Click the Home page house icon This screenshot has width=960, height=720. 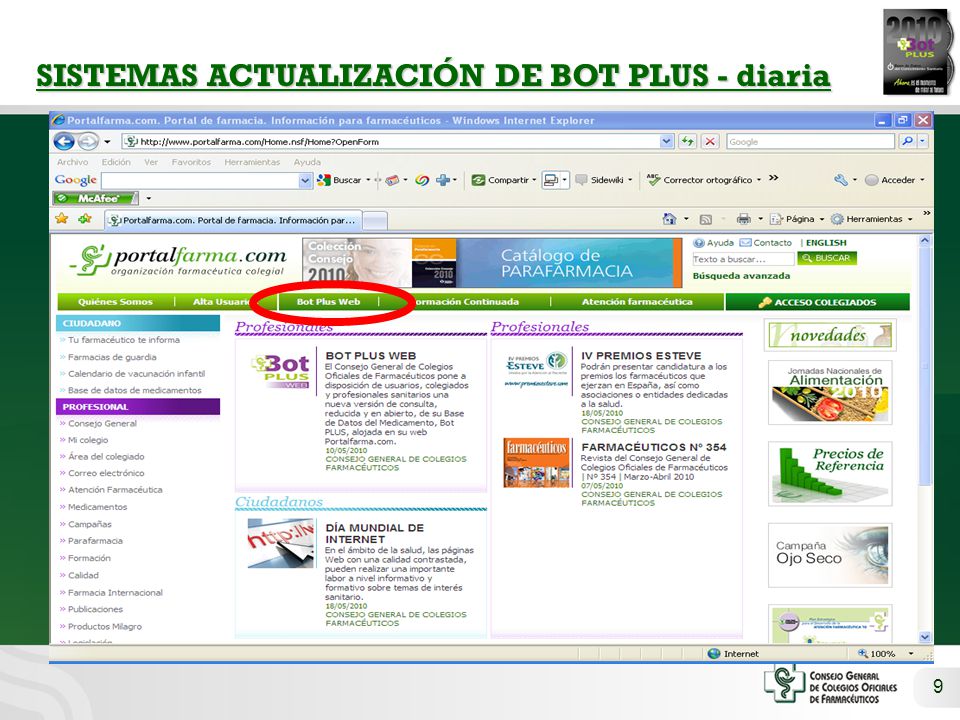(669, 219)
